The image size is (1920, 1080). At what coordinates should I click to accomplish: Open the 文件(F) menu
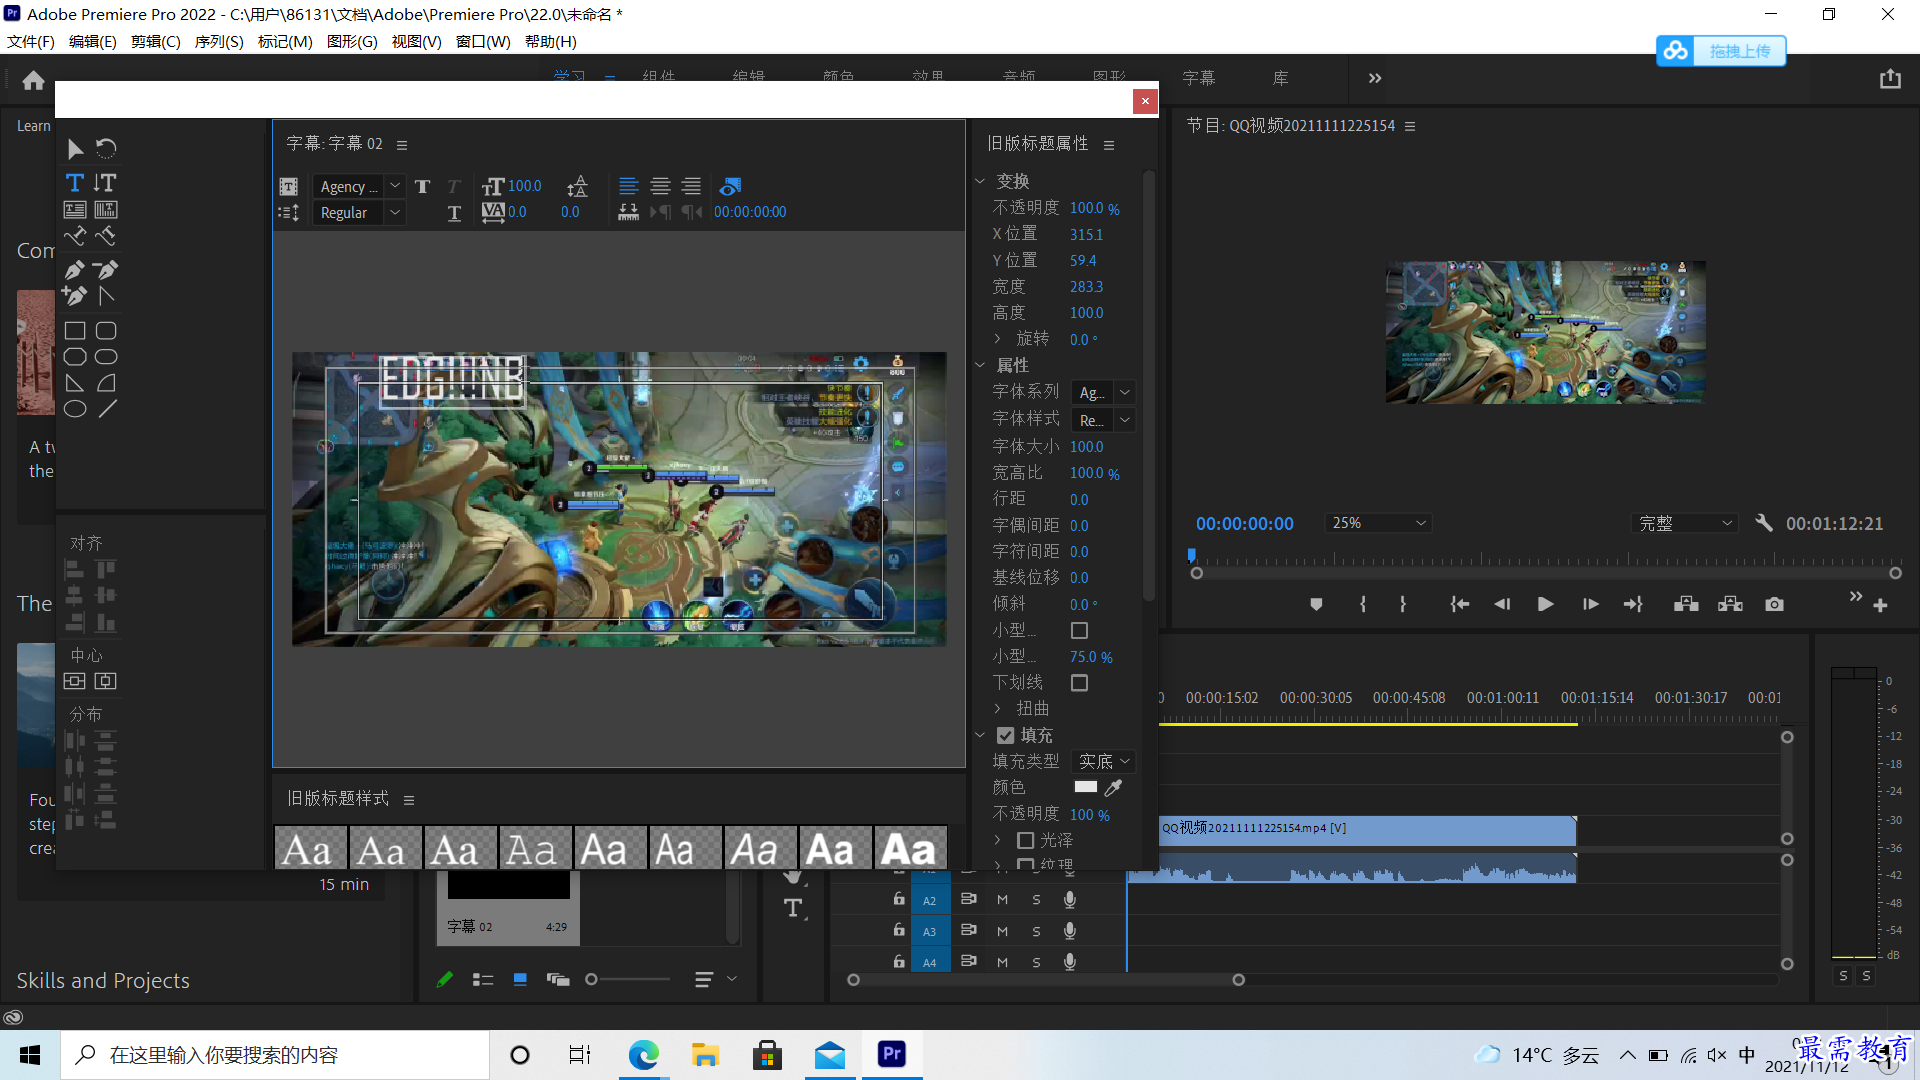[31, 42]
